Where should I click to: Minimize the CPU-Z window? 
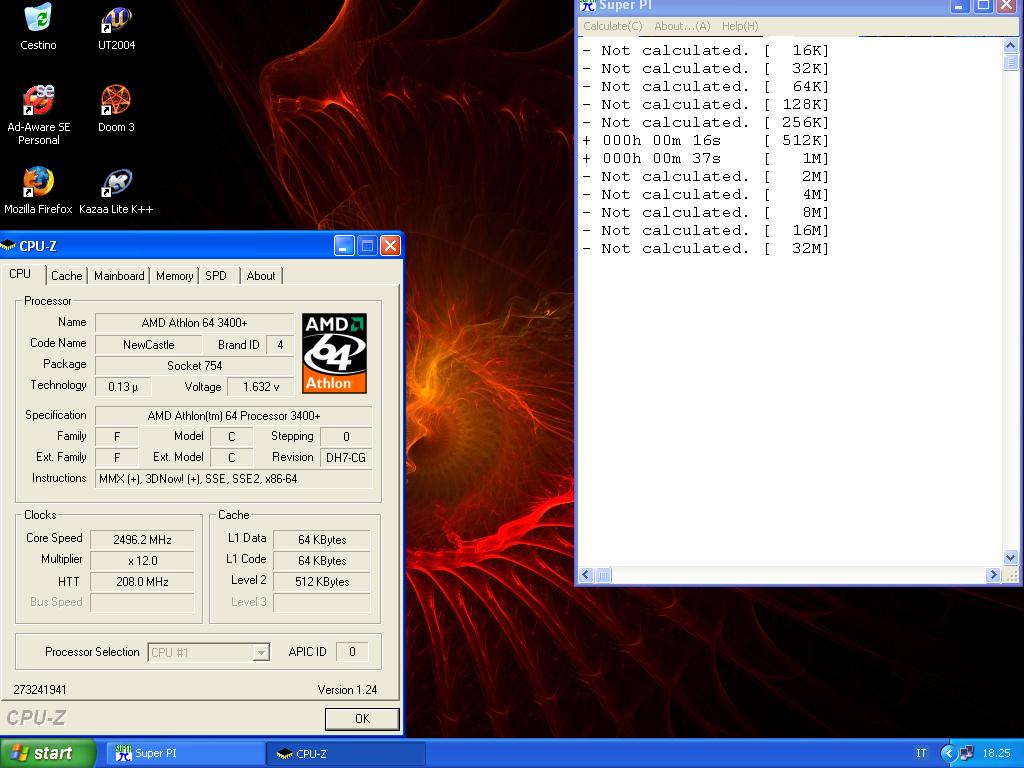[344, 246]
